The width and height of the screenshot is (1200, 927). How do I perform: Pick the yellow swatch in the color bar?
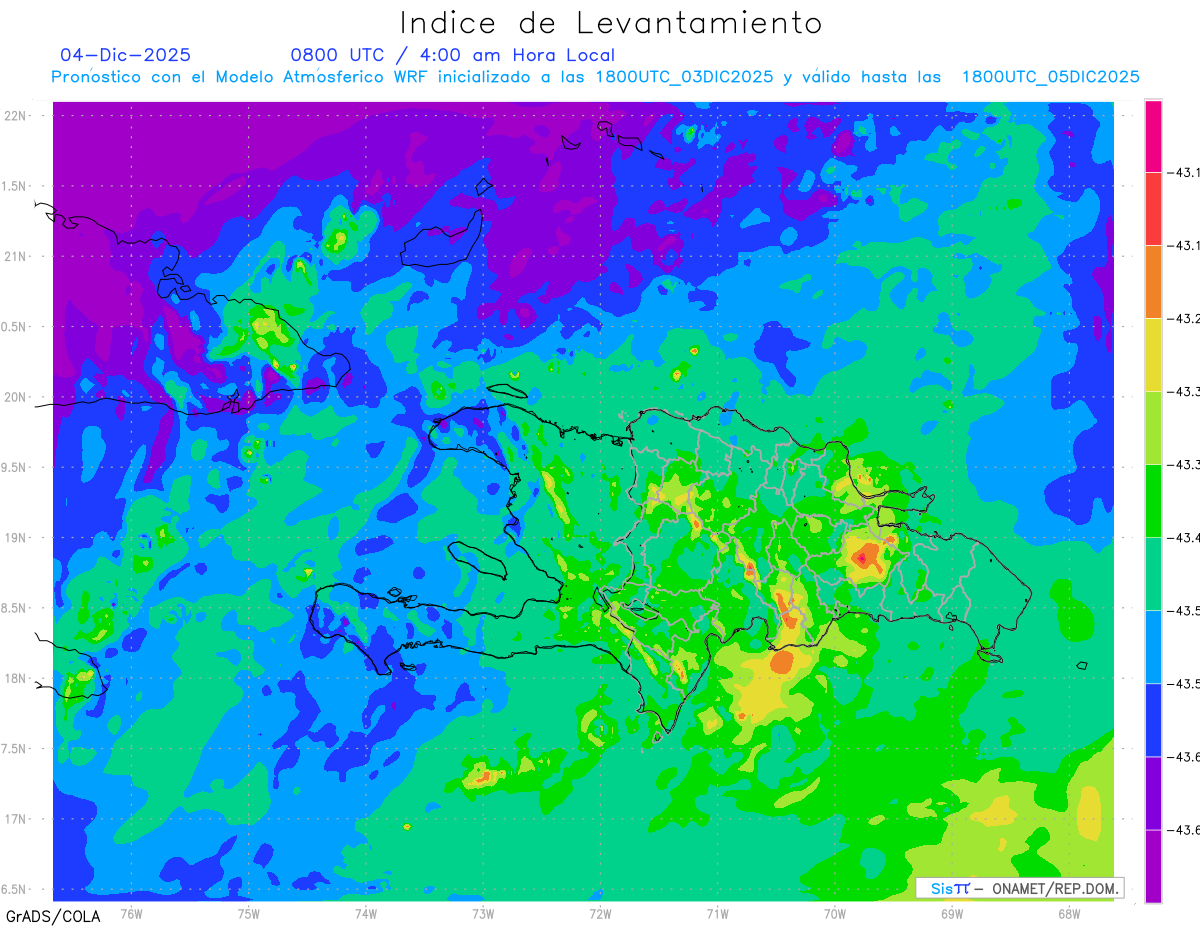(1153, 355)
